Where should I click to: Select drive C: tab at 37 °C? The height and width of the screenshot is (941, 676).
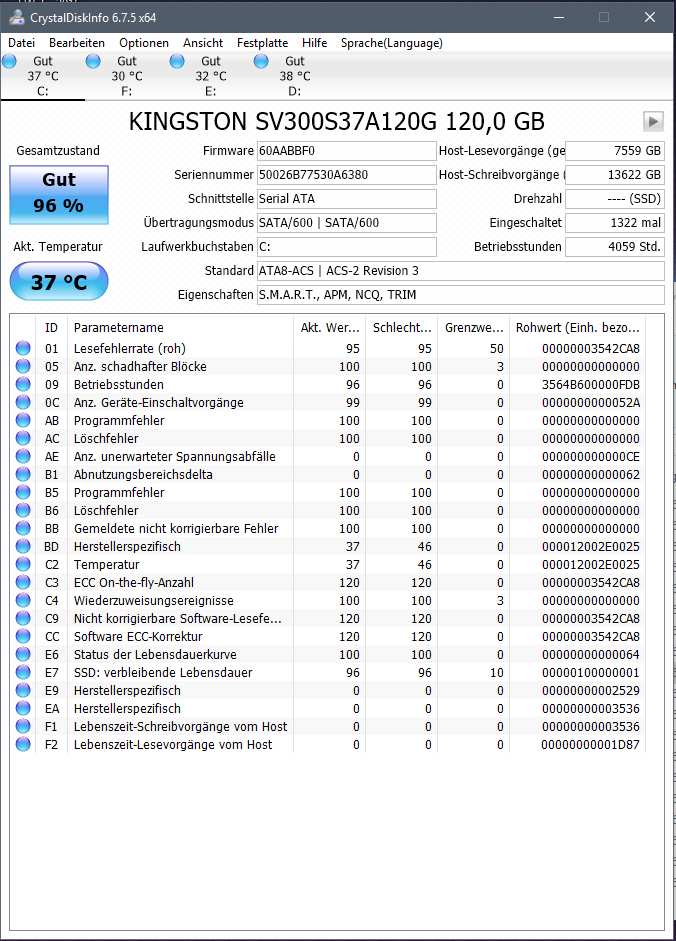43,76
